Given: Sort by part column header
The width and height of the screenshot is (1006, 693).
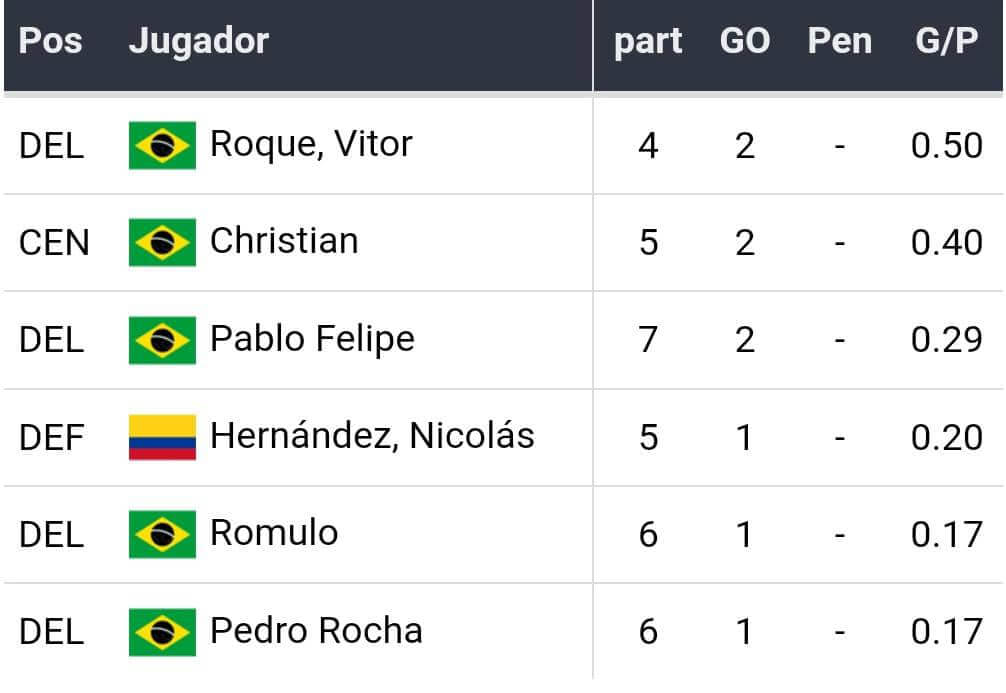Looking at the screenshot, I should coord(648,42).
